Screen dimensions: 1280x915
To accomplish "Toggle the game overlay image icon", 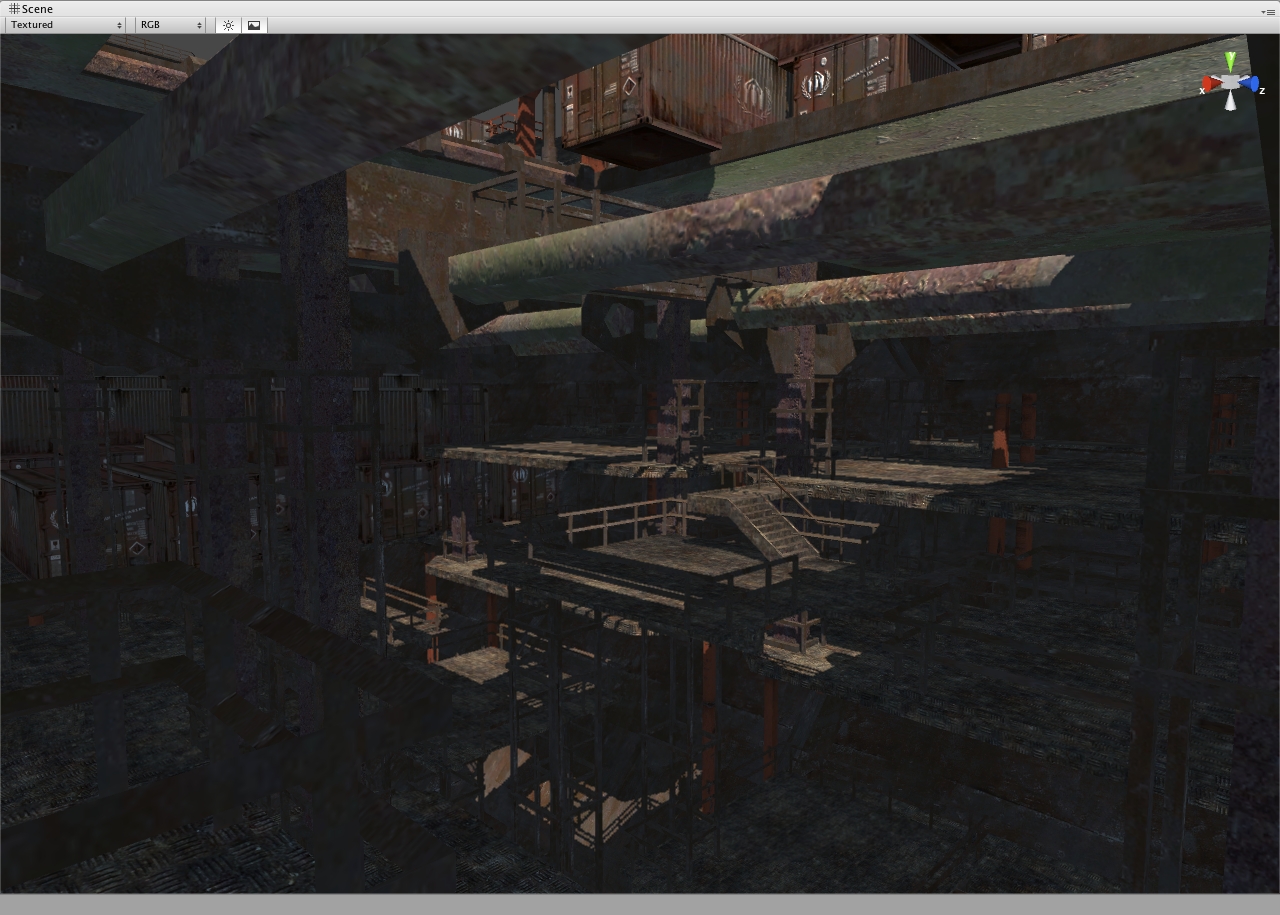I will tap(254, 25).
